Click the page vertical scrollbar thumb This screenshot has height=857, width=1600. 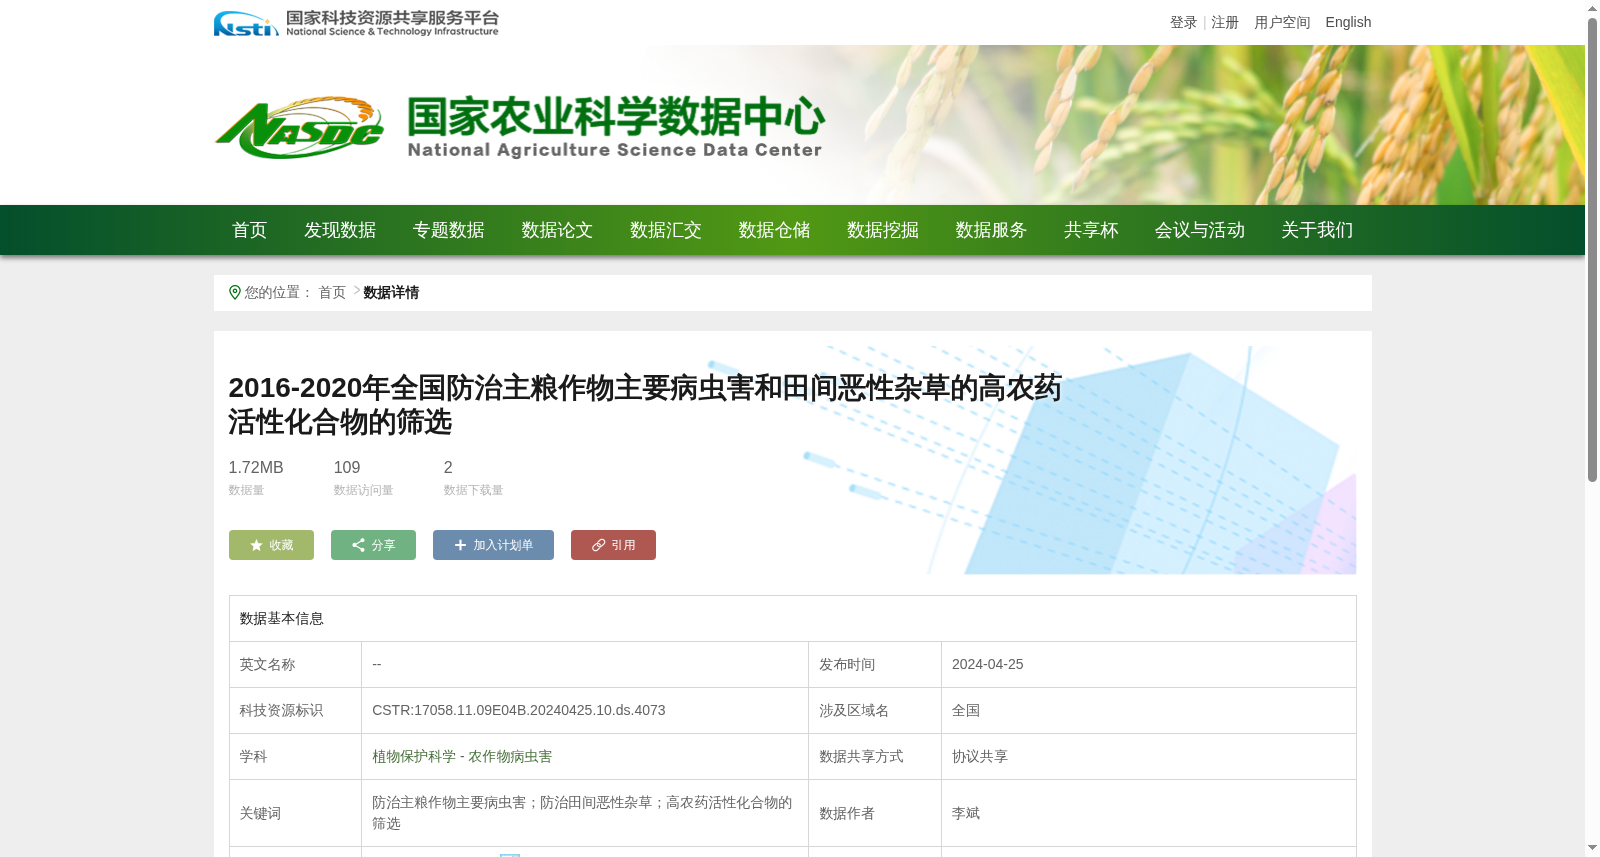click(1592, 250)
